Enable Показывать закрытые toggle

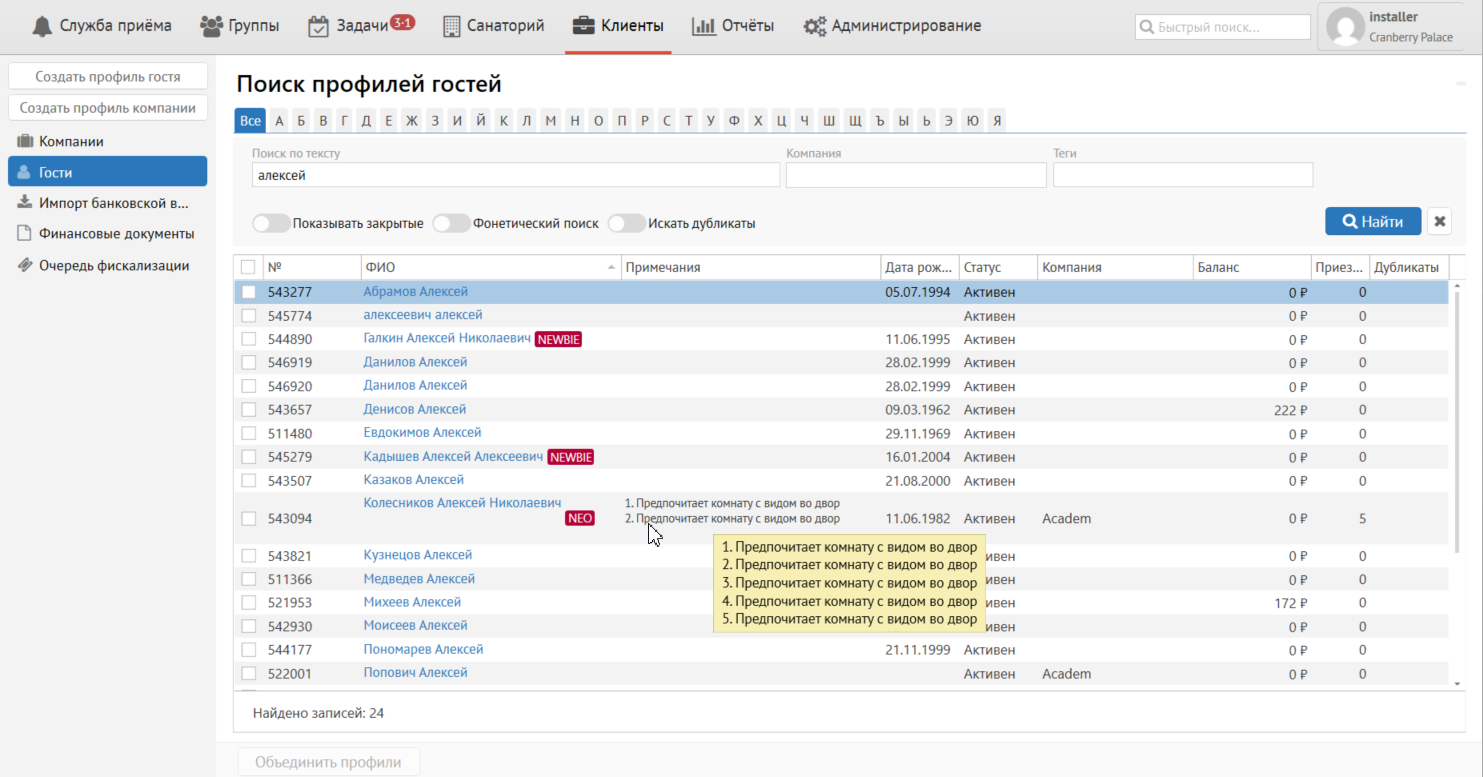point(271,224)
